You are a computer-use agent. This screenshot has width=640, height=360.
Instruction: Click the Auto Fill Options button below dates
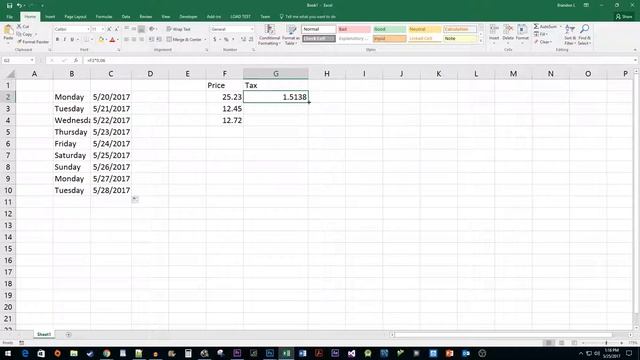(x=135, y=199)
